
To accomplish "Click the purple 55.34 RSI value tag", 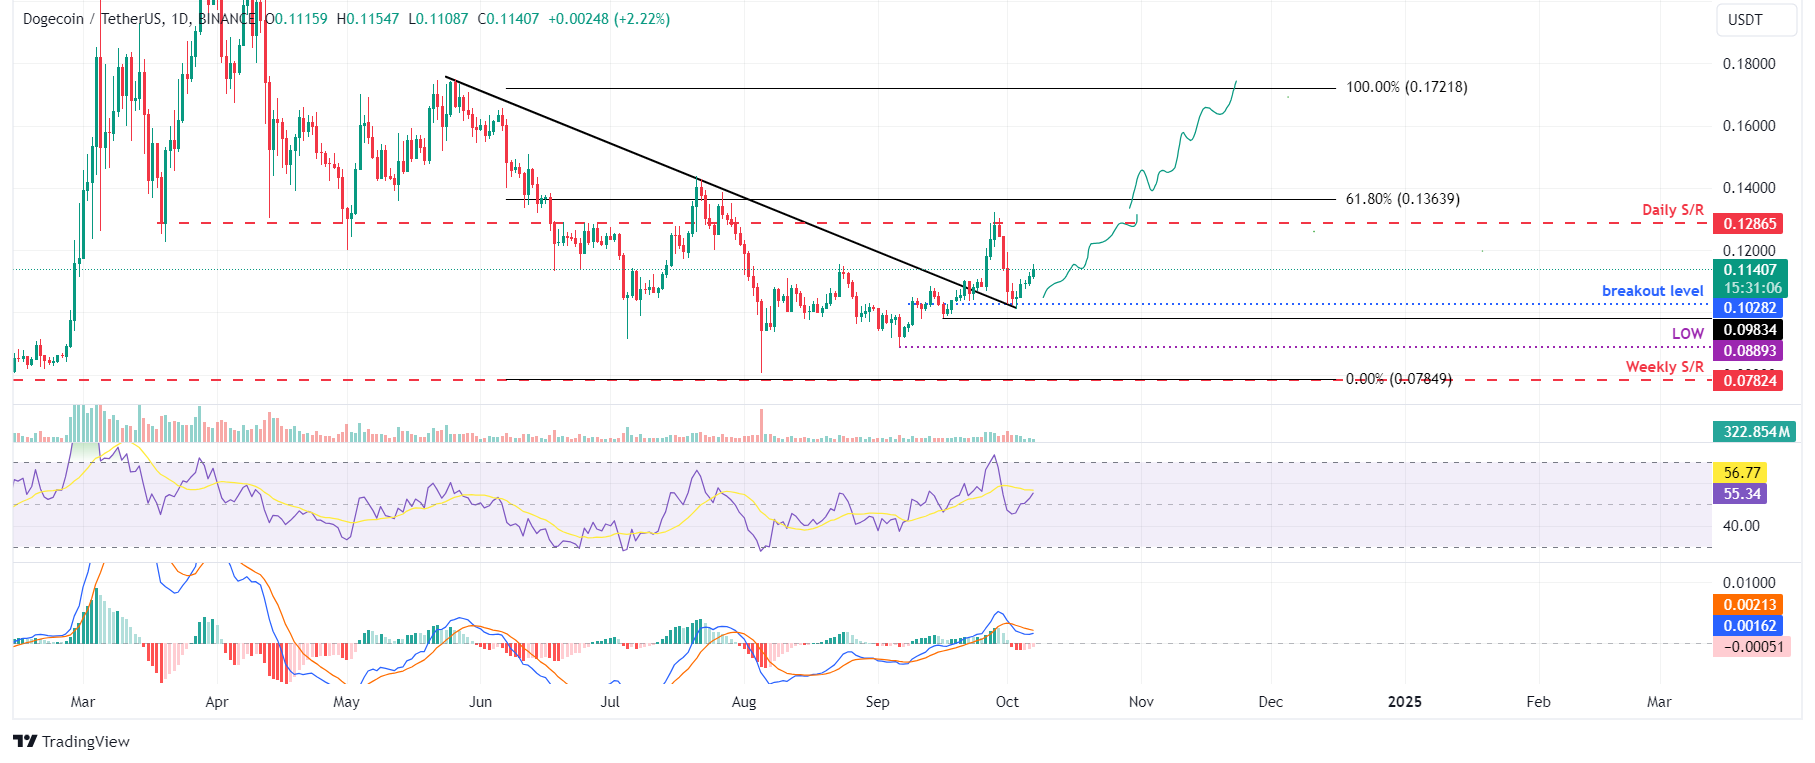I will (x=1741, y=494).
